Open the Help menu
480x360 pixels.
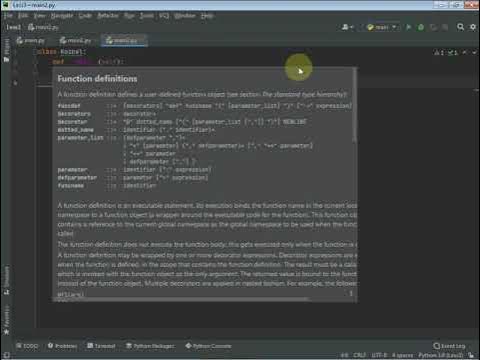207,16
